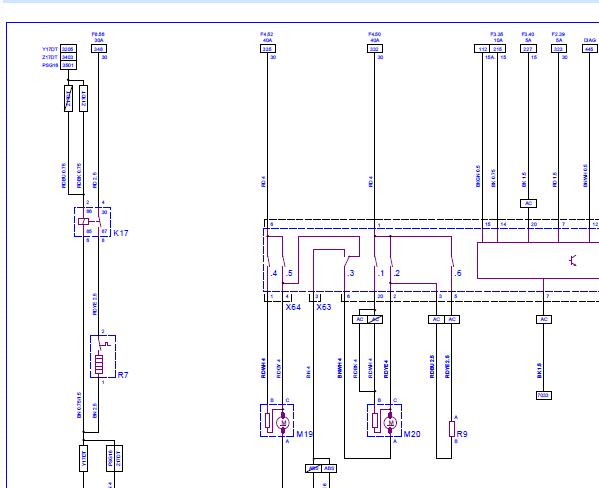Click fuse terminal box 346

click(x=99, y=49)
